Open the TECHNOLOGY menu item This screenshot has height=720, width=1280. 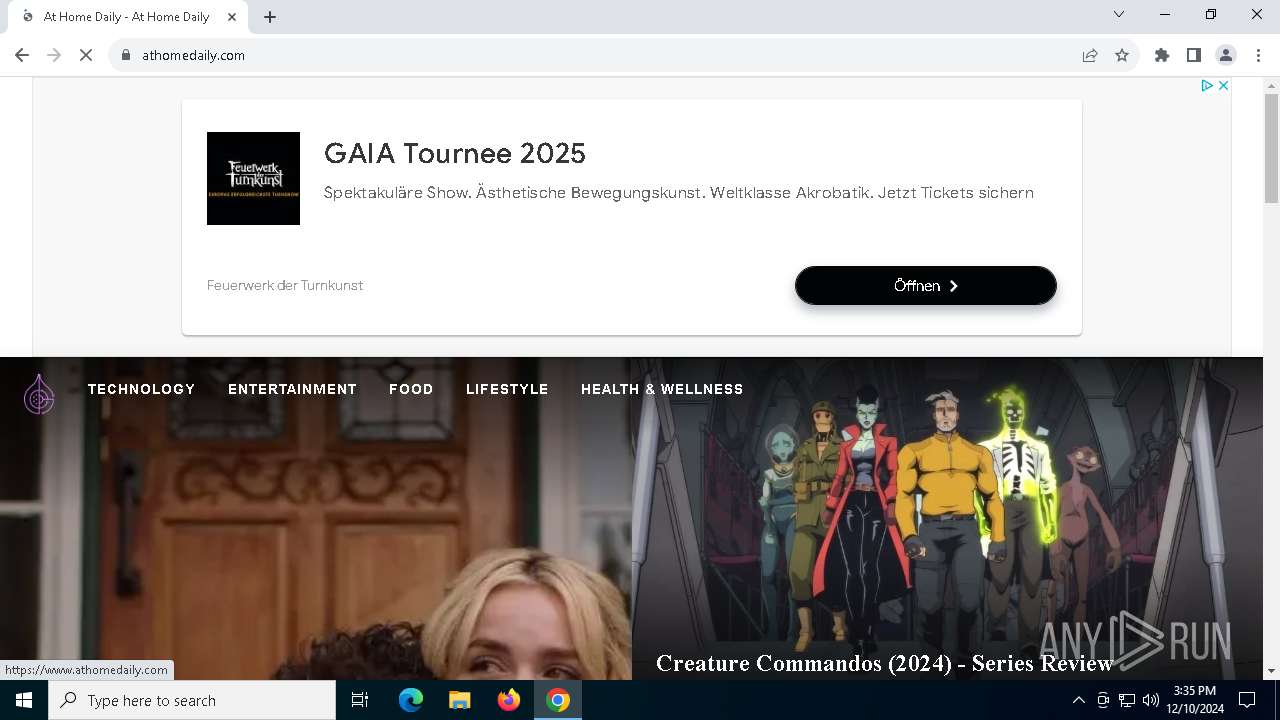click(141, 389)
